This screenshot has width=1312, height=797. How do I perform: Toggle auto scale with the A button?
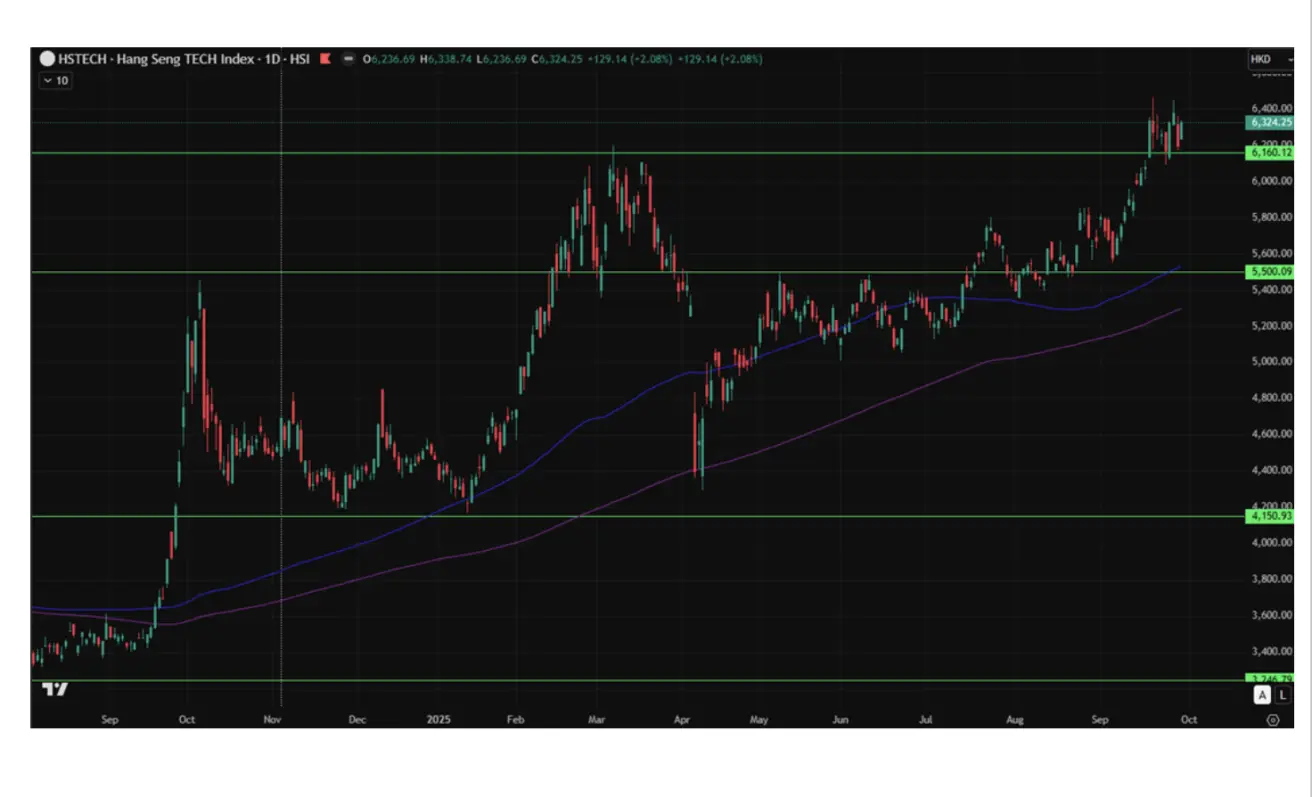click(x=1262, y=695)
